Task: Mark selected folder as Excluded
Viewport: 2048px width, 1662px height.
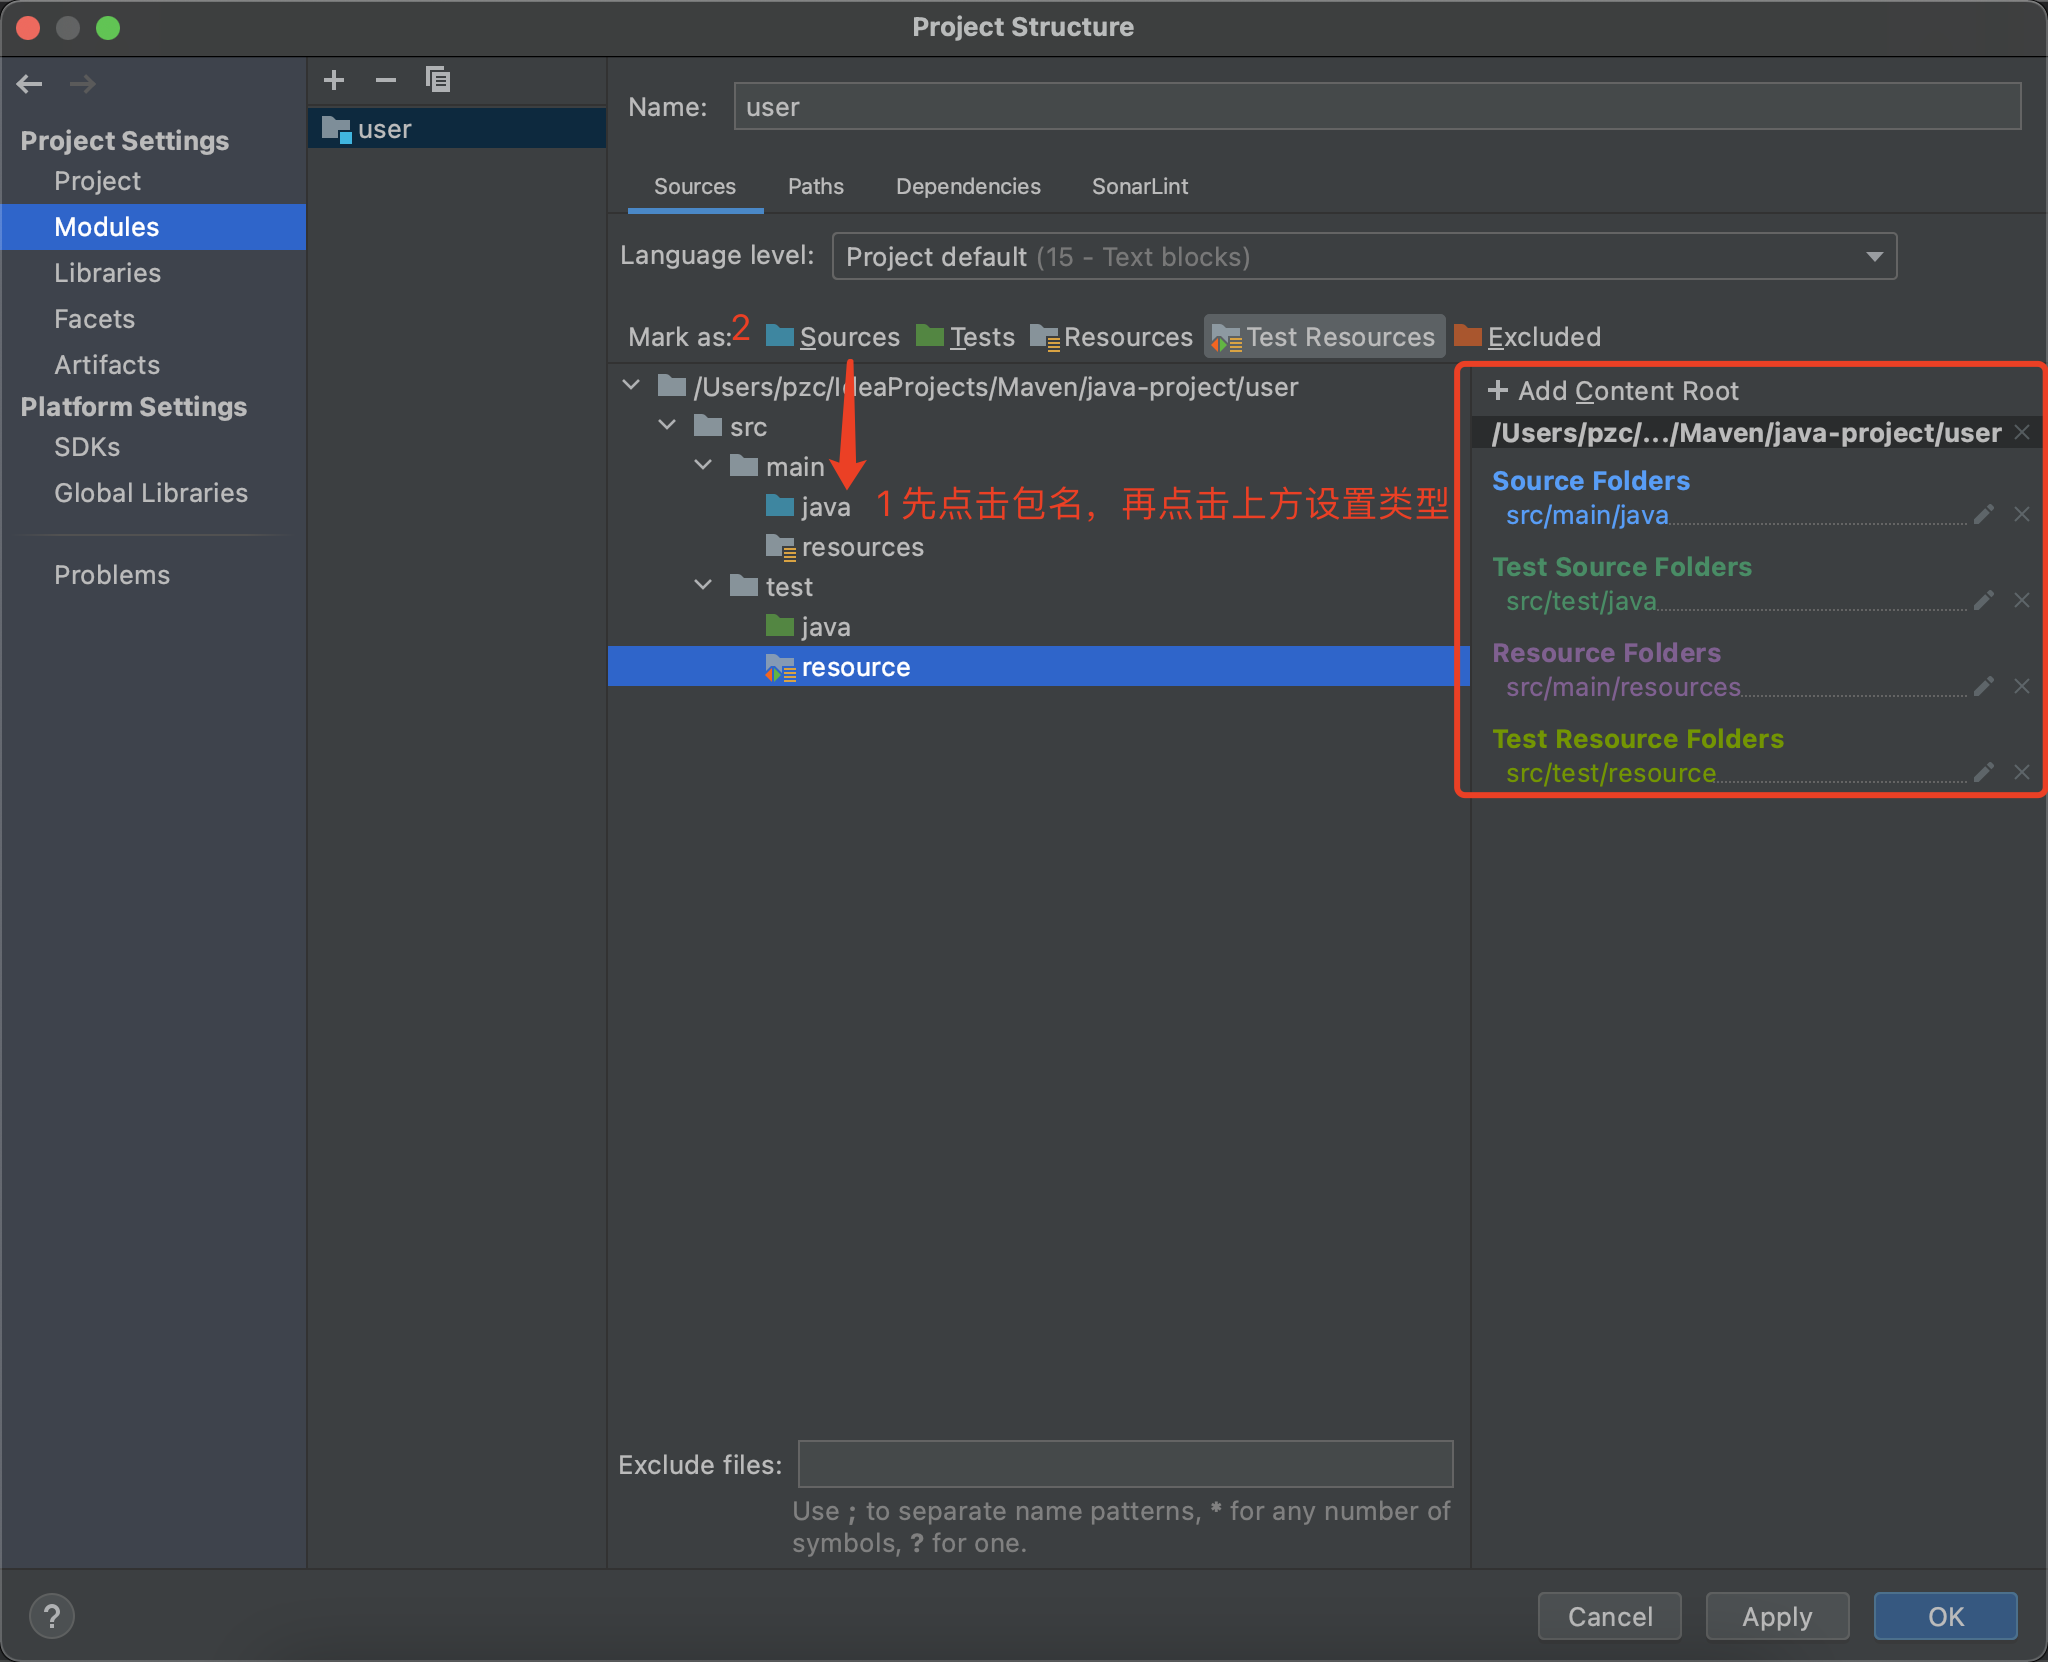Action: click(1528, 337)
